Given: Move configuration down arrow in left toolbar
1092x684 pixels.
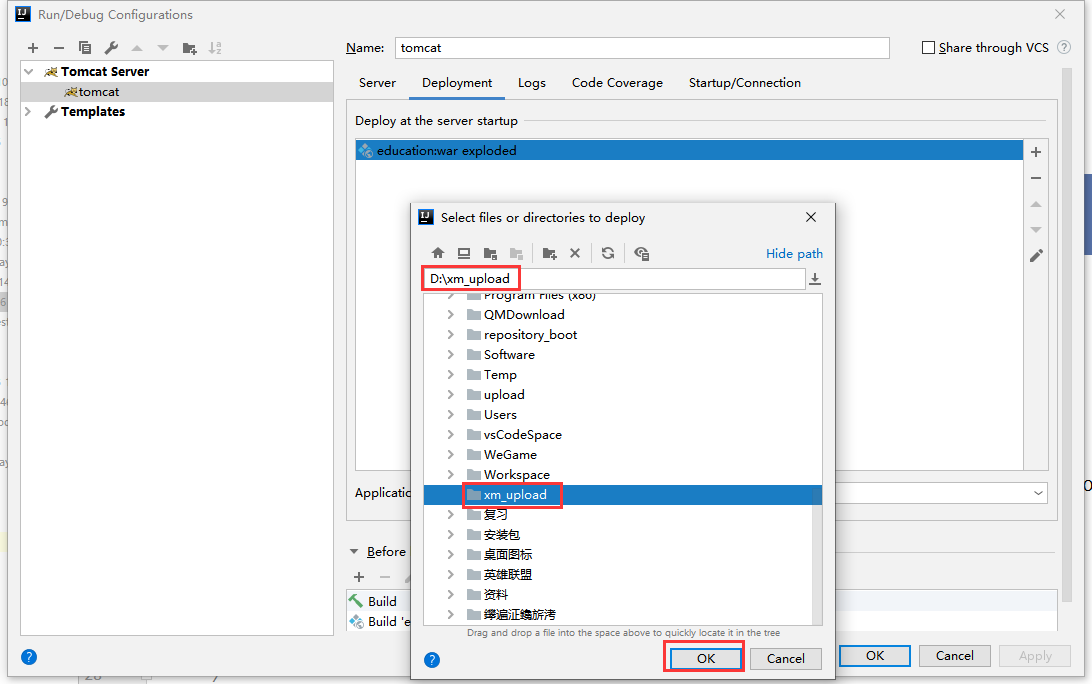Looking at the screenshot, I should (162, 48).
